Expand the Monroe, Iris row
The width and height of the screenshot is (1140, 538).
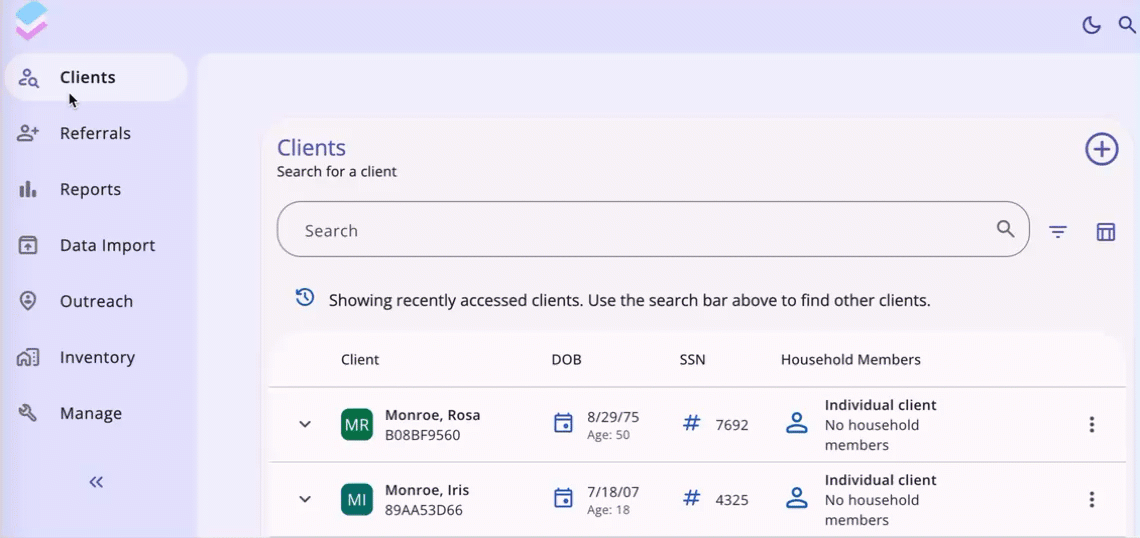click(x=305, y=499)
